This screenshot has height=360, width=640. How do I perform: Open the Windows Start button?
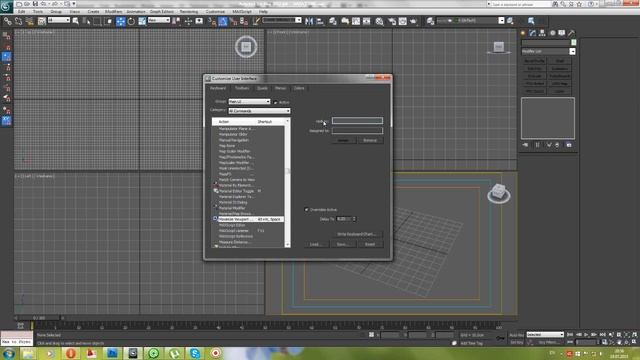[8, 353]
